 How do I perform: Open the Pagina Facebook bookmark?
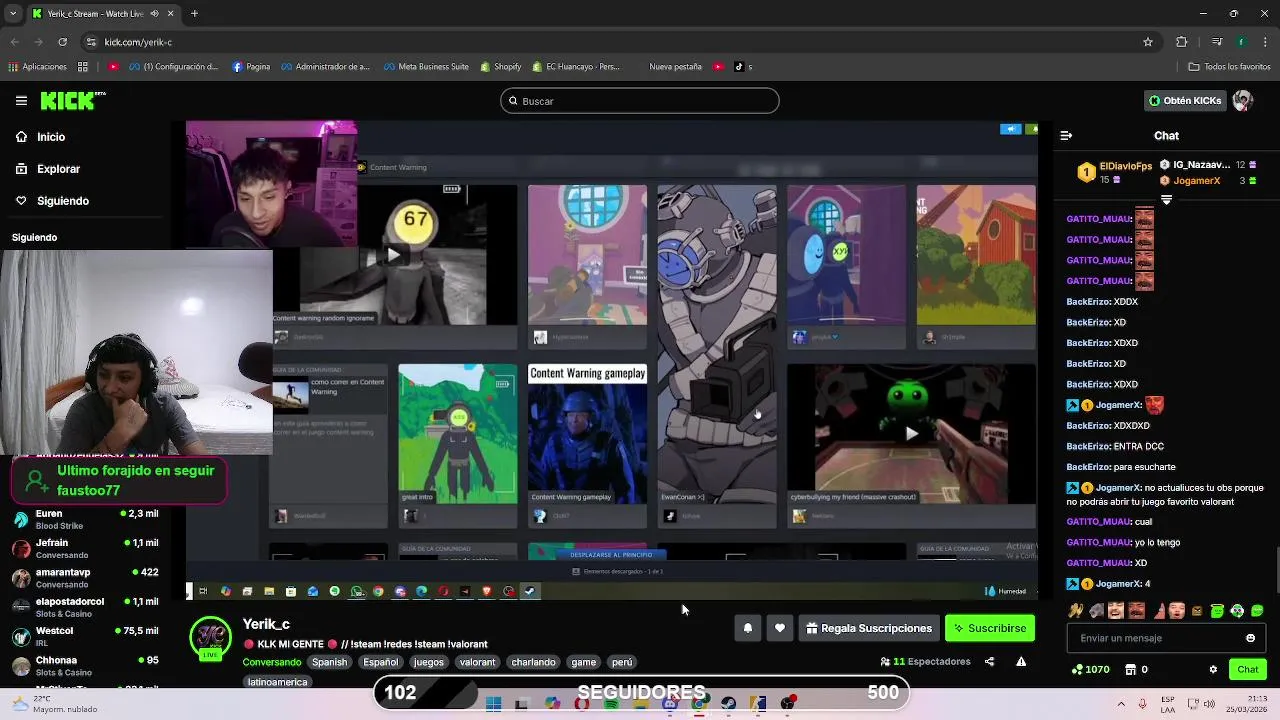pos(251,67)
